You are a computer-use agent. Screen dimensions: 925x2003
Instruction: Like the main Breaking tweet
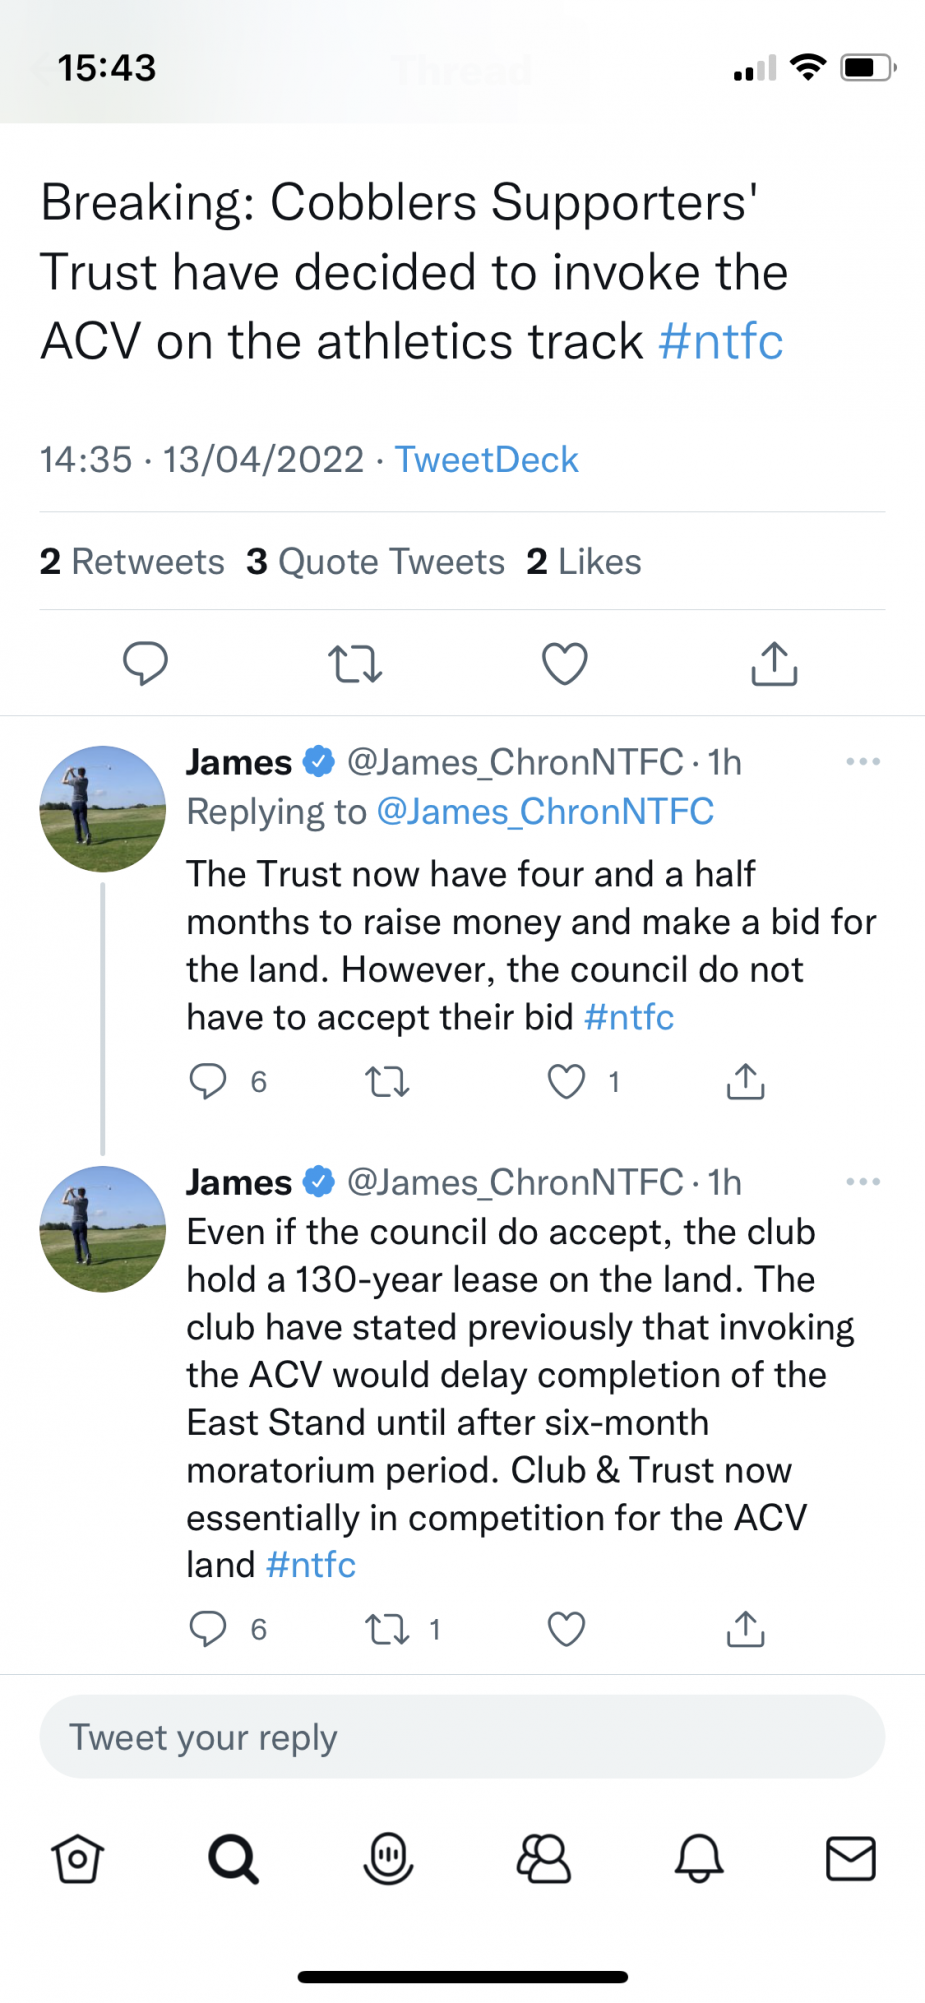[564, 664]
